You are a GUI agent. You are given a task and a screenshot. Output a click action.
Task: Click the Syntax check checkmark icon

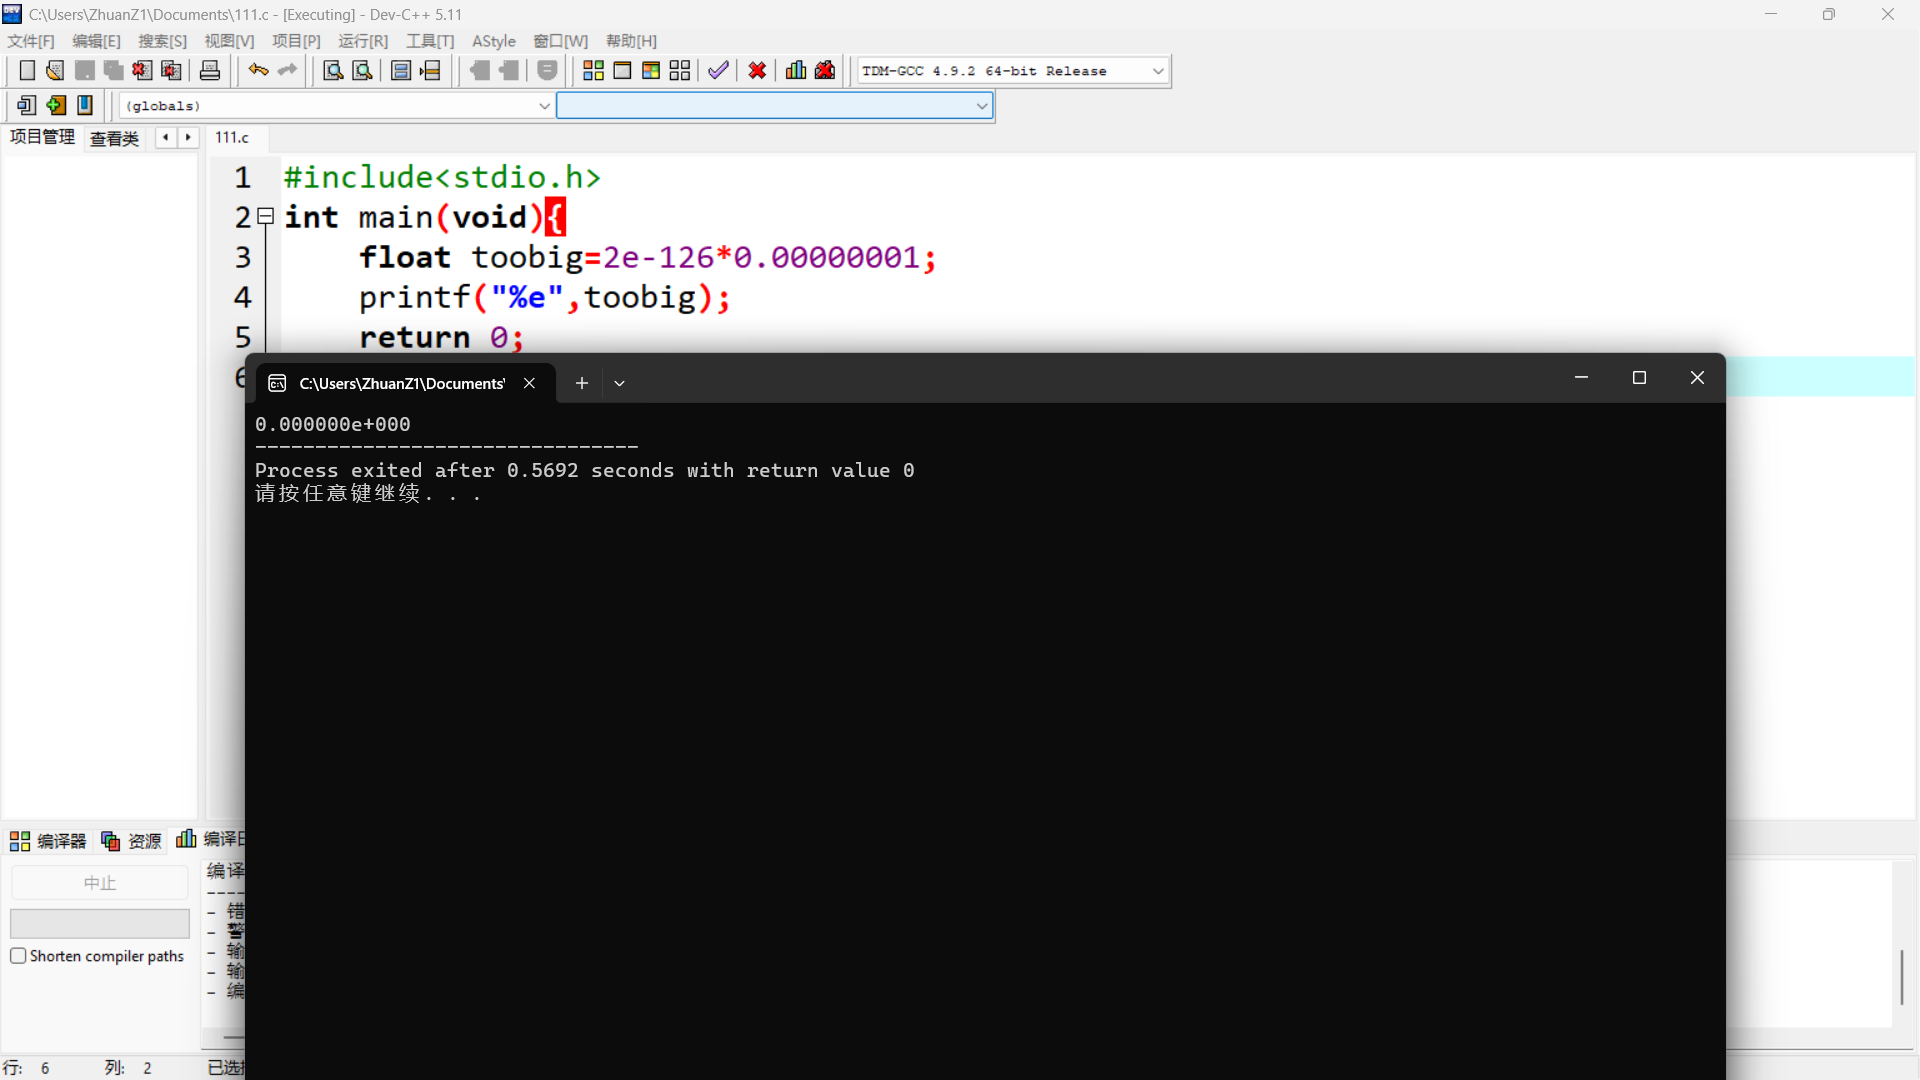pyautogui.click(x=718, y=70)
